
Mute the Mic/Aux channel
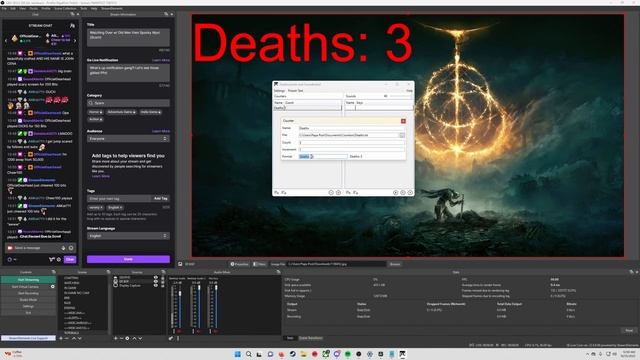215,331
